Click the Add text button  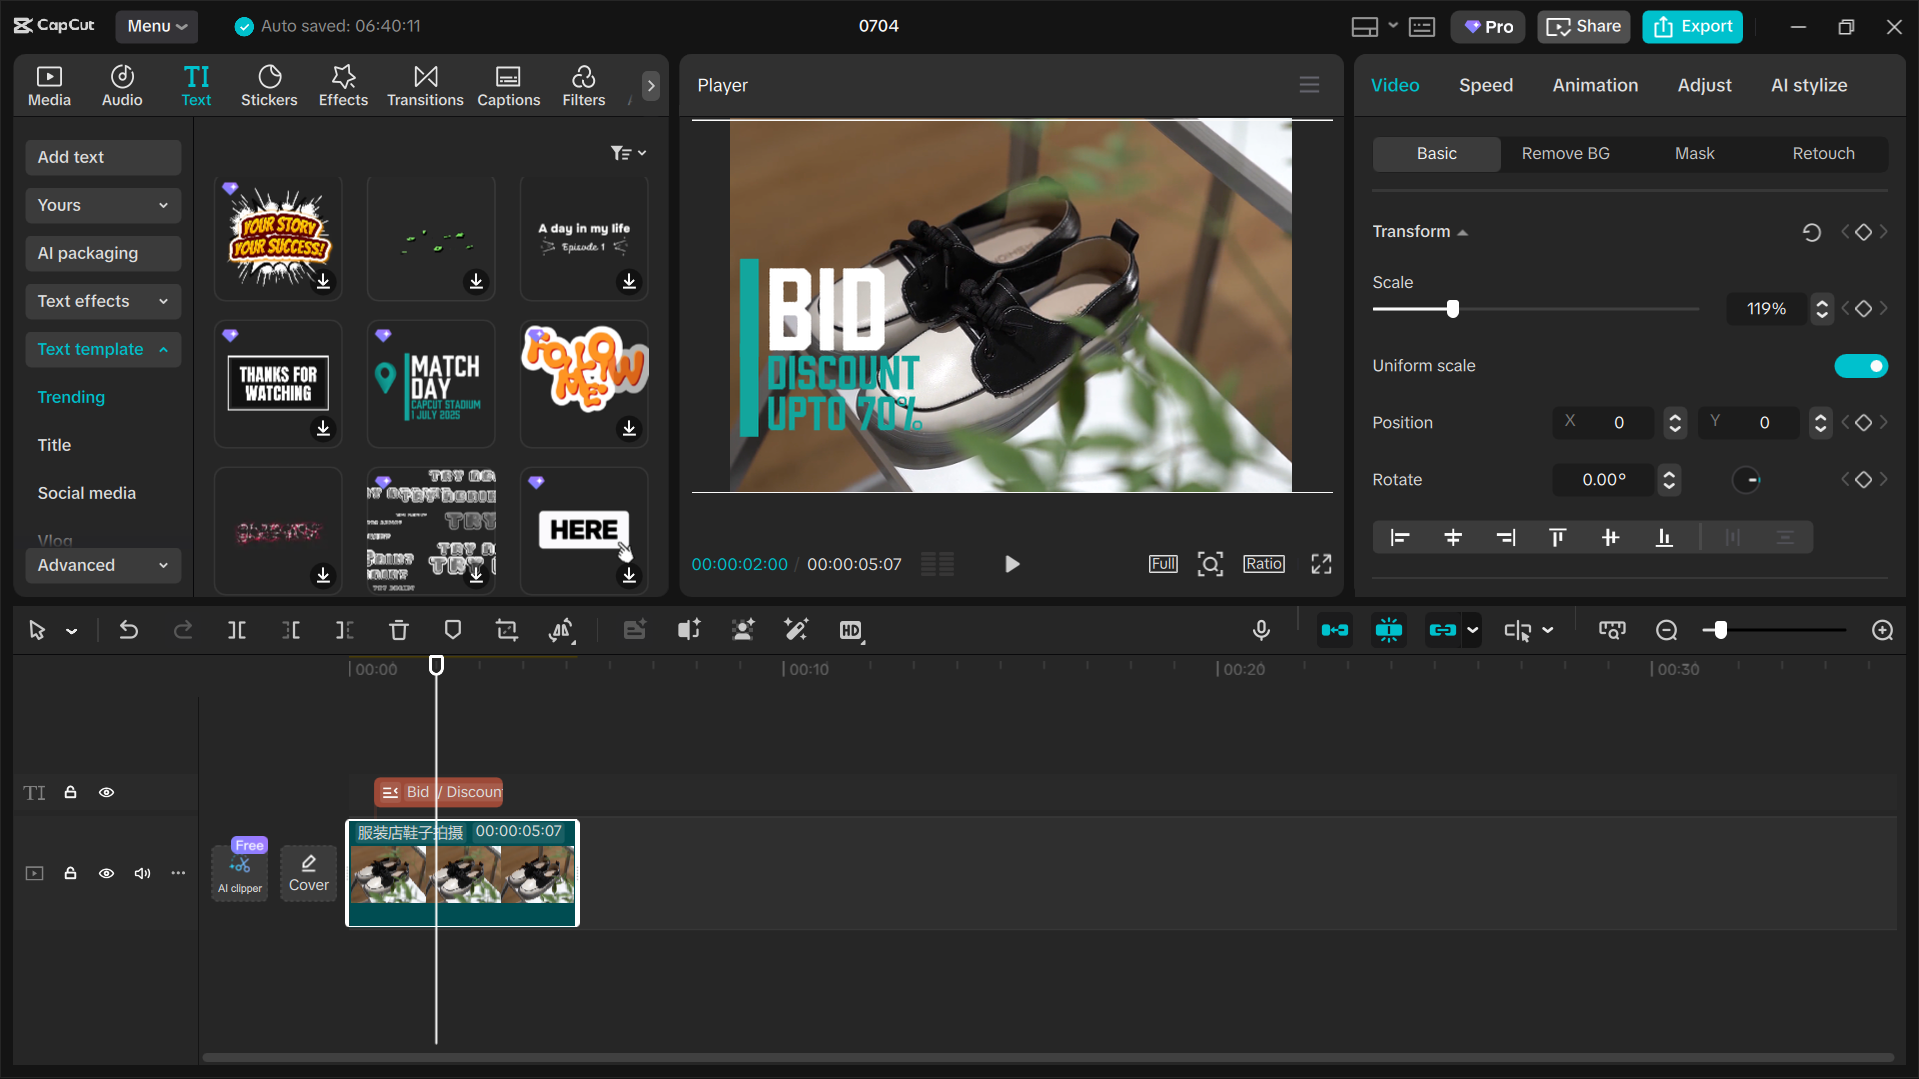point(103,157)
